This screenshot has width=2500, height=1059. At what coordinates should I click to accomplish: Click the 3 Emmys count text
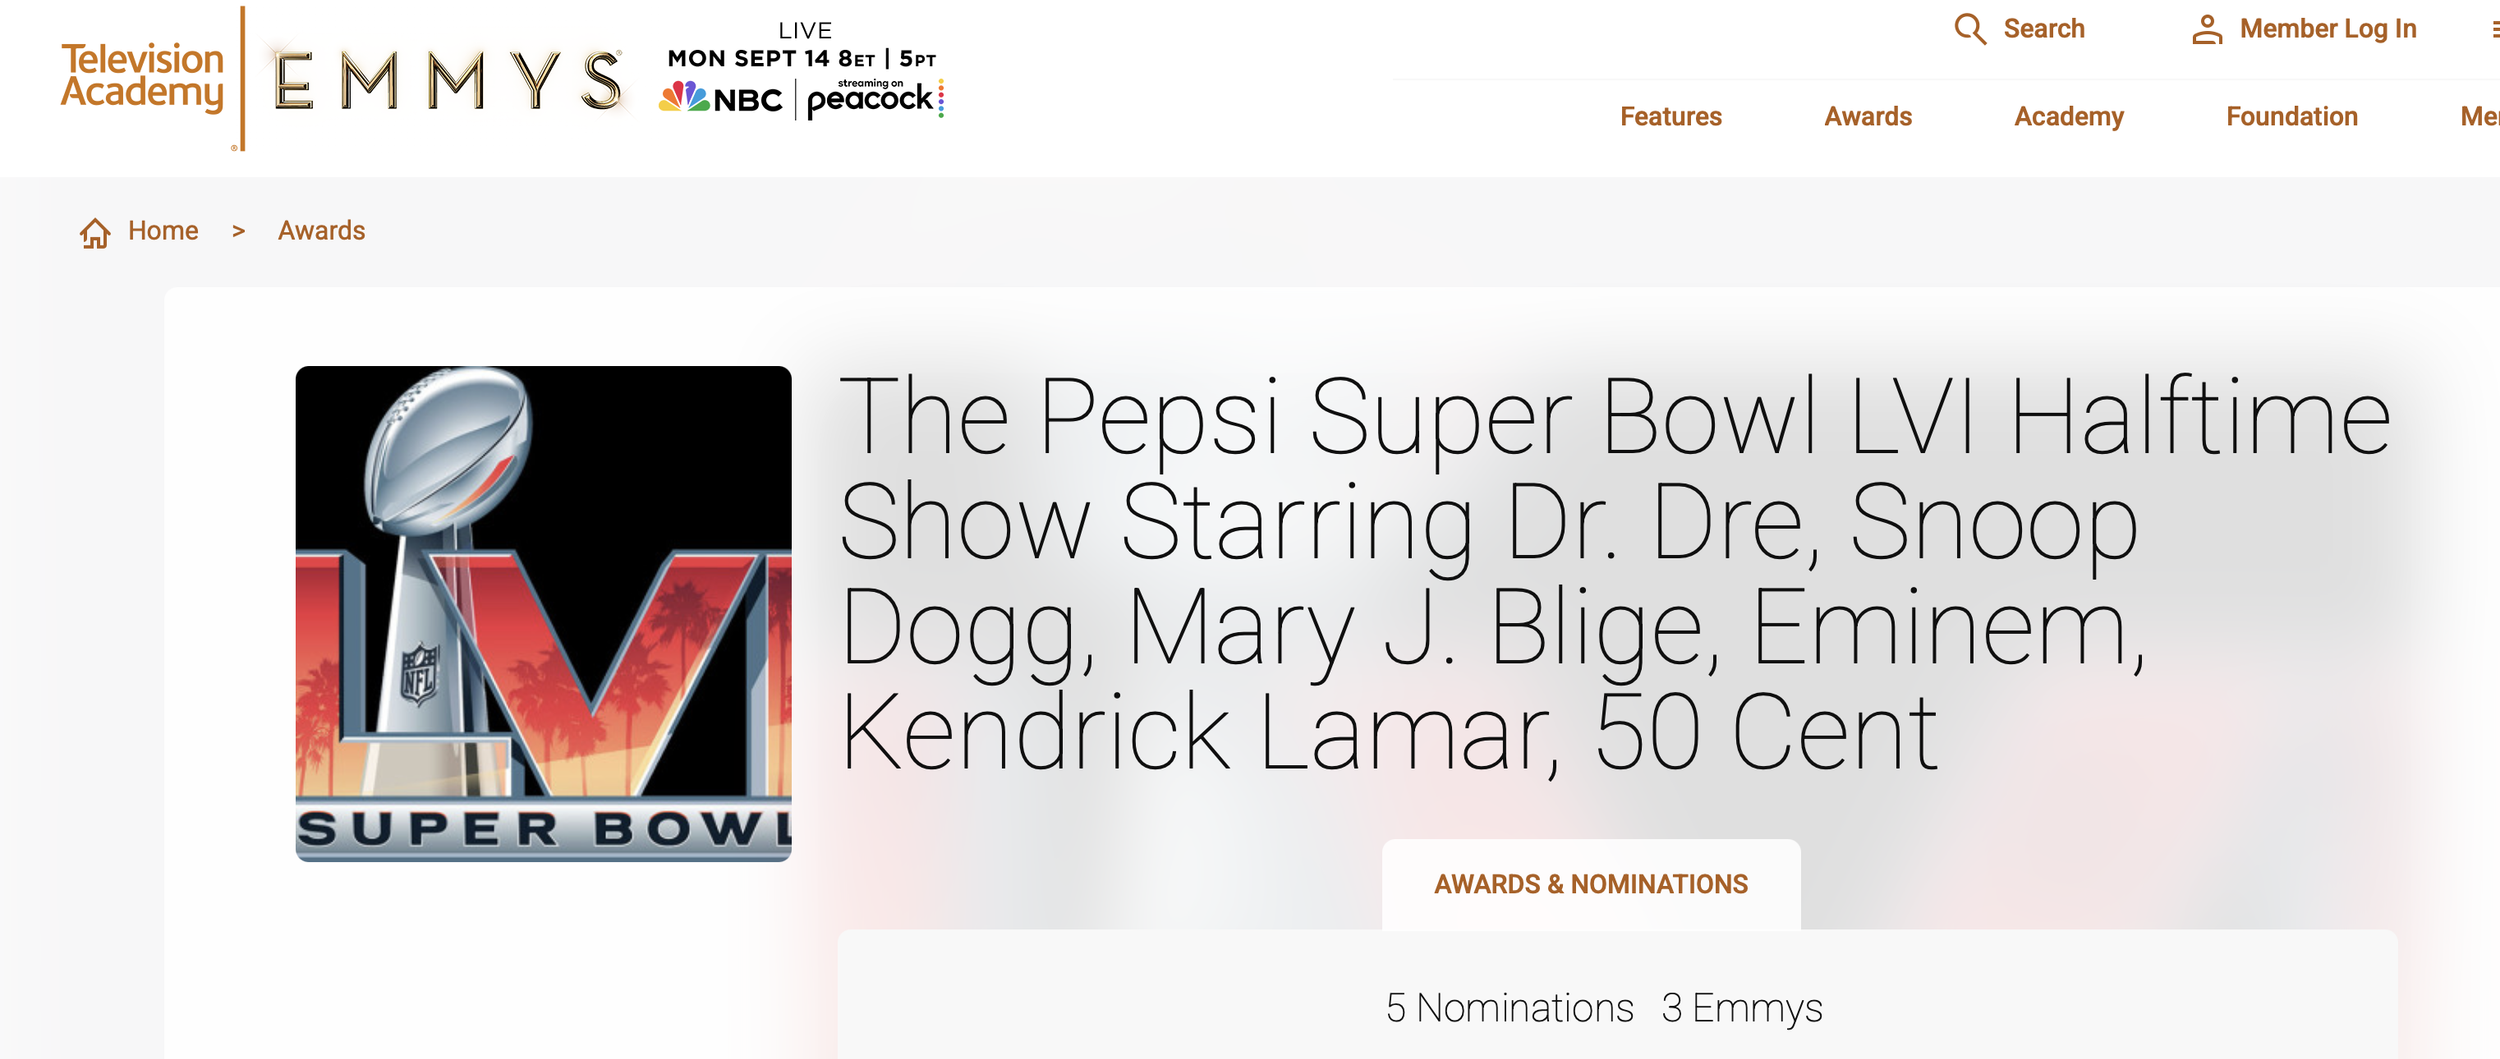(x=1742, y=1008)
